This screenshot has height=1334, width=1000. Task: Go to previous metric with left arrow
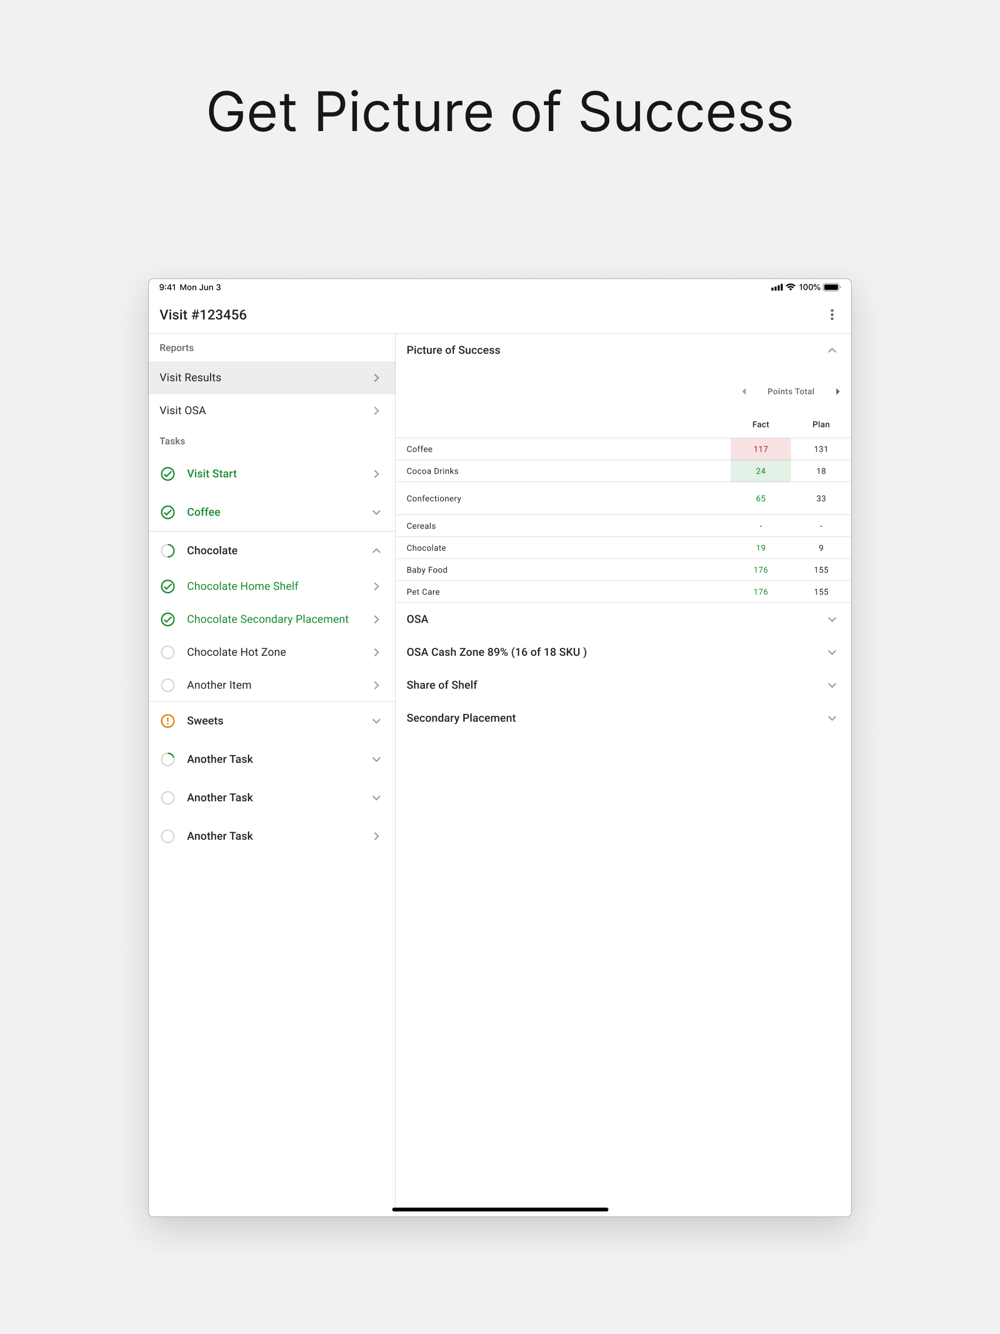pyautogui.click(x=744, y=392)
